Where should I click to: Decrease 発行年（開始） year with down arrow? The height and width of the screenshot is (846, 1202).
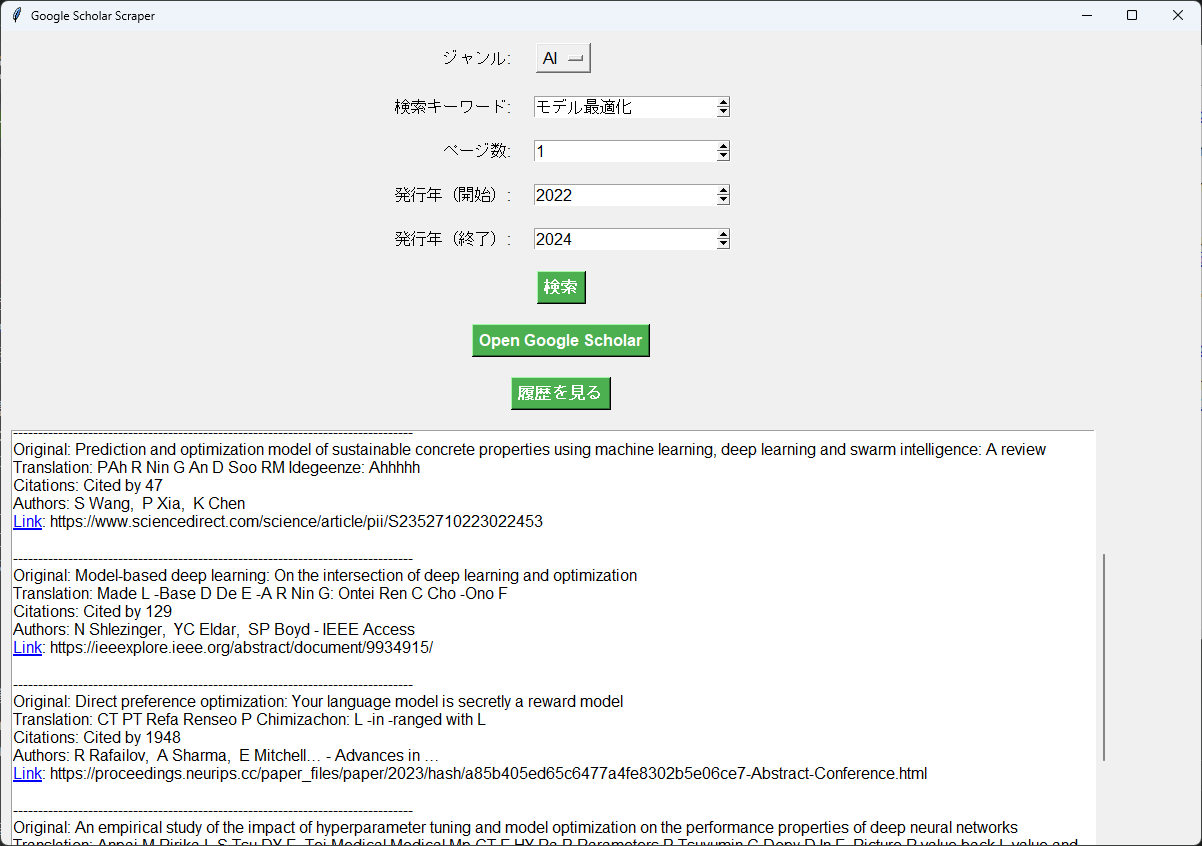723,200
